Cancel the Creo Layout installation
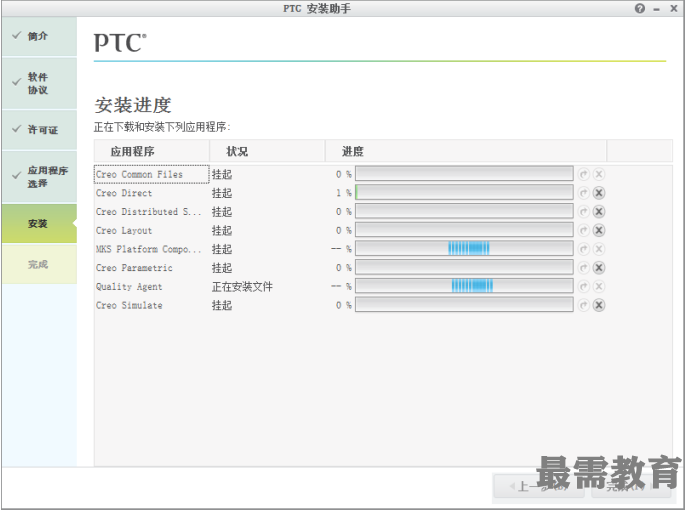This screenshot has height=512, width=688. (598, 230)
